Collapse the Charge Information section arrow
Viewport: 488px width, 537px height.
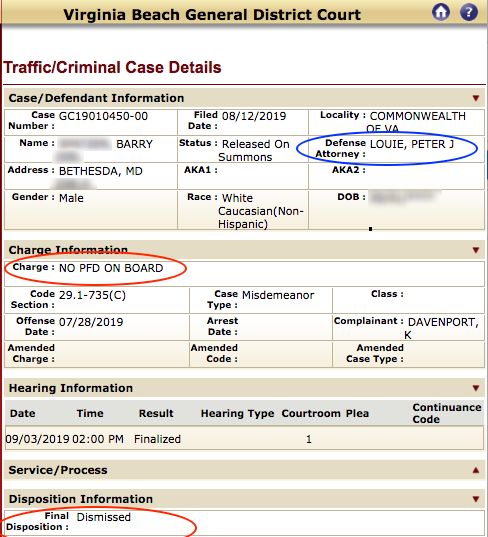476,250
